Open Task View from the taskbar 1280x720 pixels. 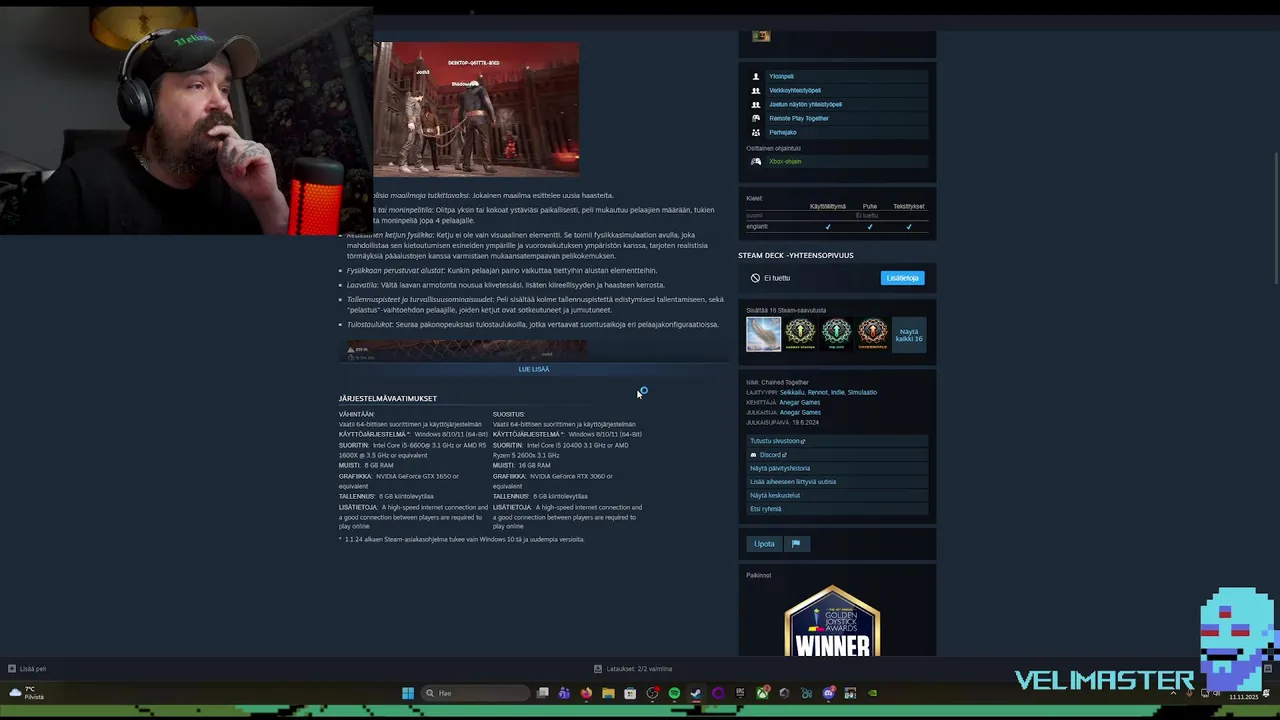point(542,693)
